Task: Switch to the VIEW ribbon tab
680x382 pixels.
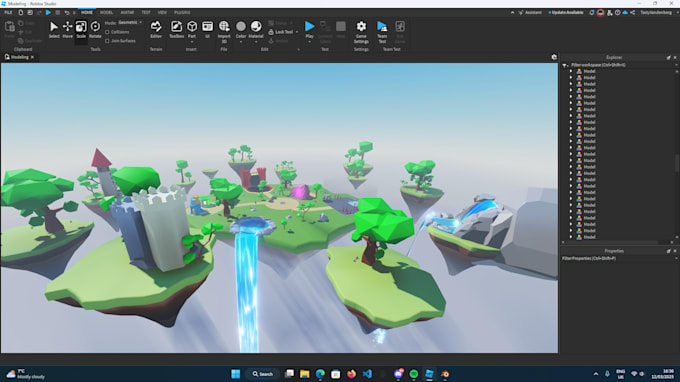Action: point(162,13)
